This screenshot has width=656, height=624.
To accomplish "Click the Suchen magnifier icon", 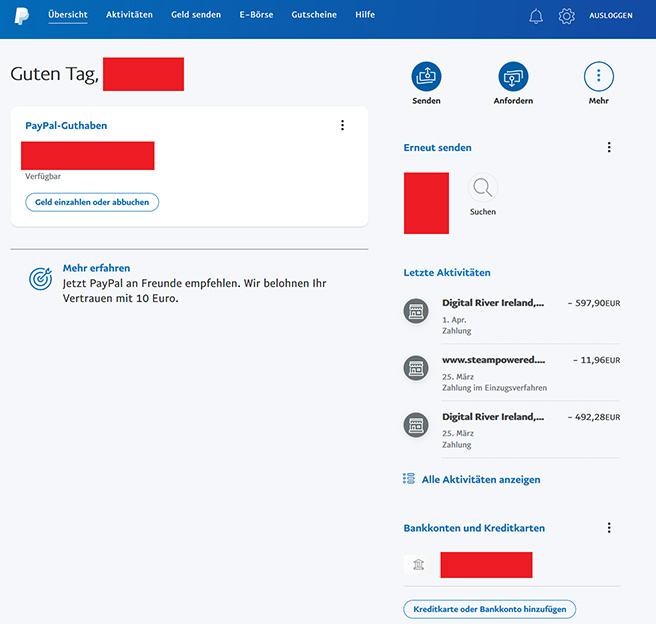I will point(482,187).
